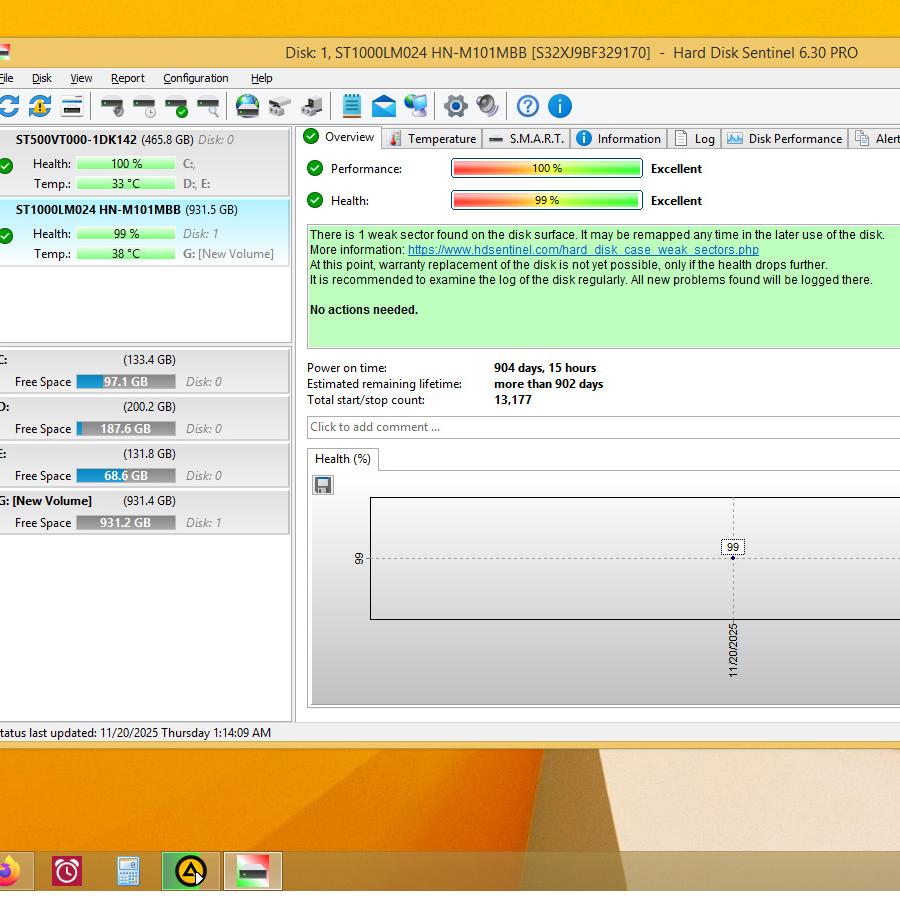Click the speaker sound icon in toolbar
The width and height of the screenshot is (900, 900).
click(x=487, y=106)
